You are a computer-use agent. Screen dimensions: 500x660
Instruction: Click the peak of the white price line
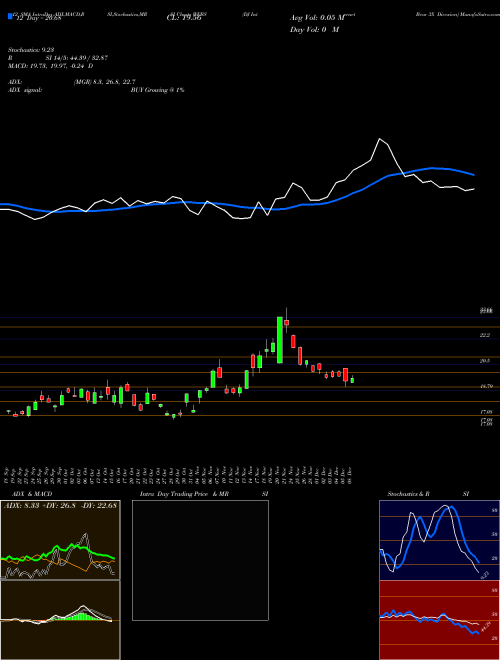380,138
